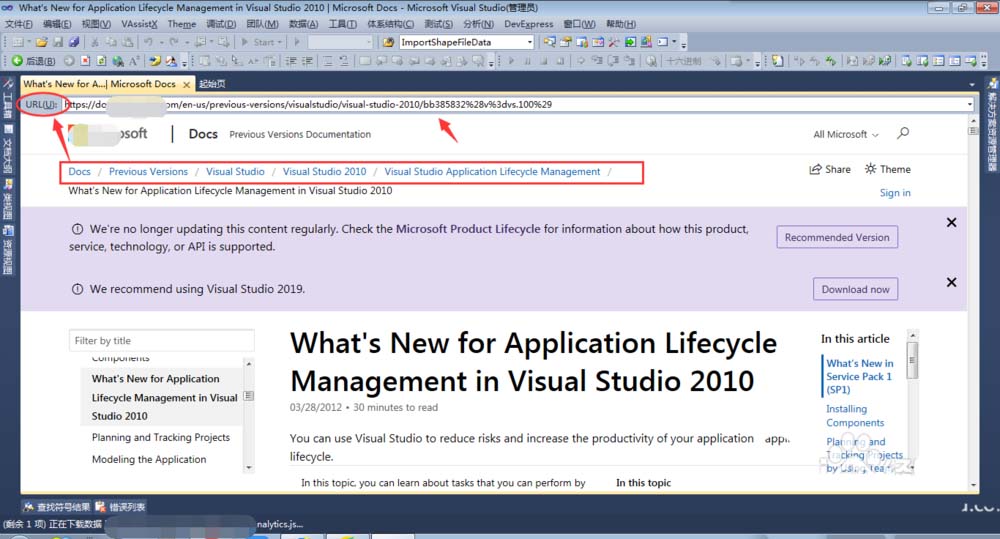
Task: Open the URL address bar dropdown arrow
Action: 969,104
